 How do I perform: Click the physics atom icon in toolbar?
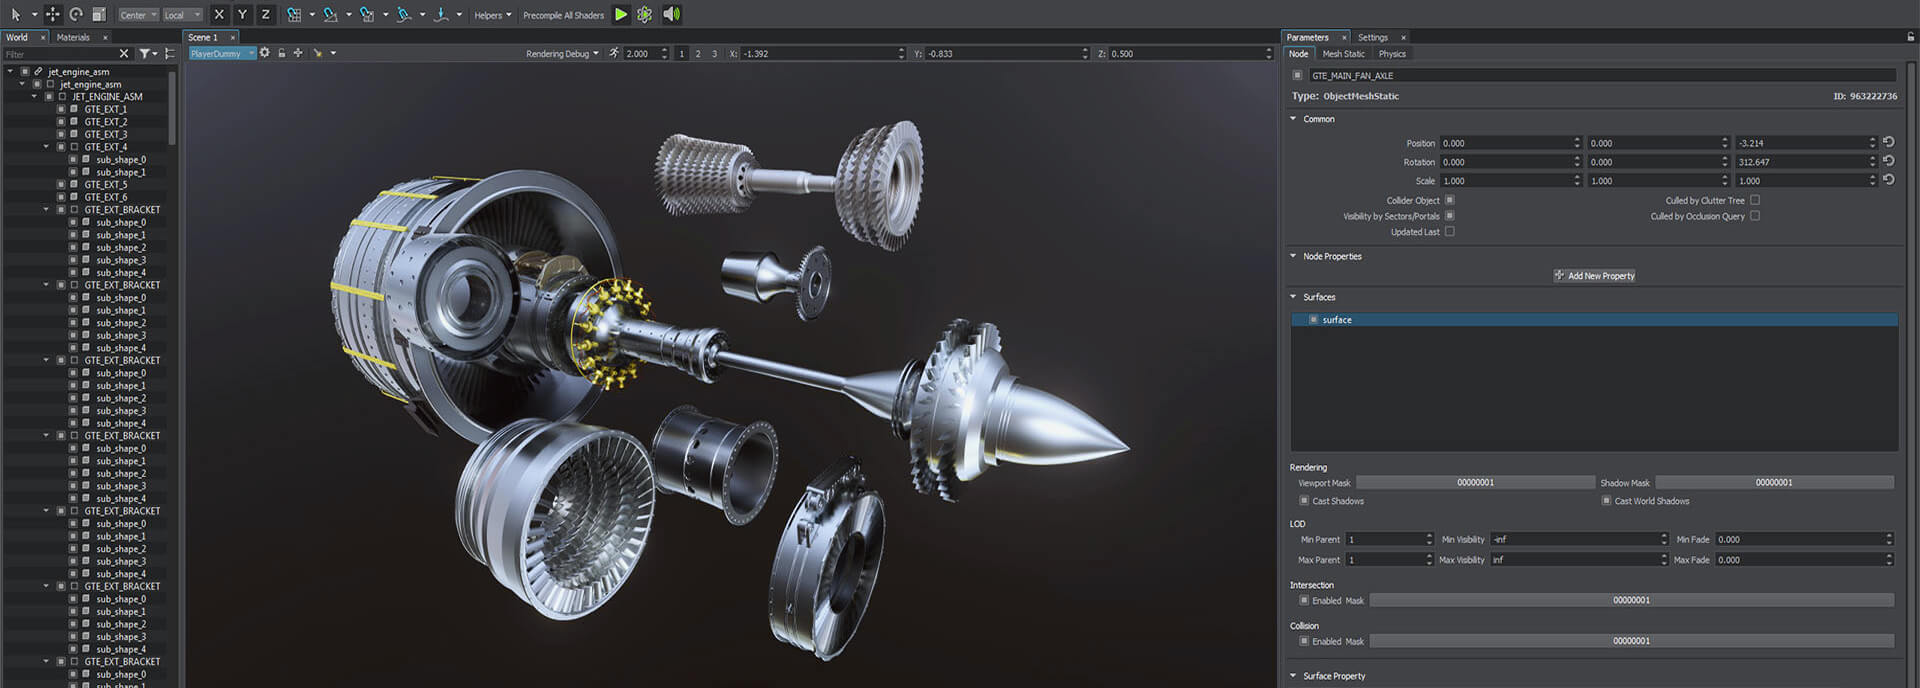pyautogui.click(x=645, y=14)
